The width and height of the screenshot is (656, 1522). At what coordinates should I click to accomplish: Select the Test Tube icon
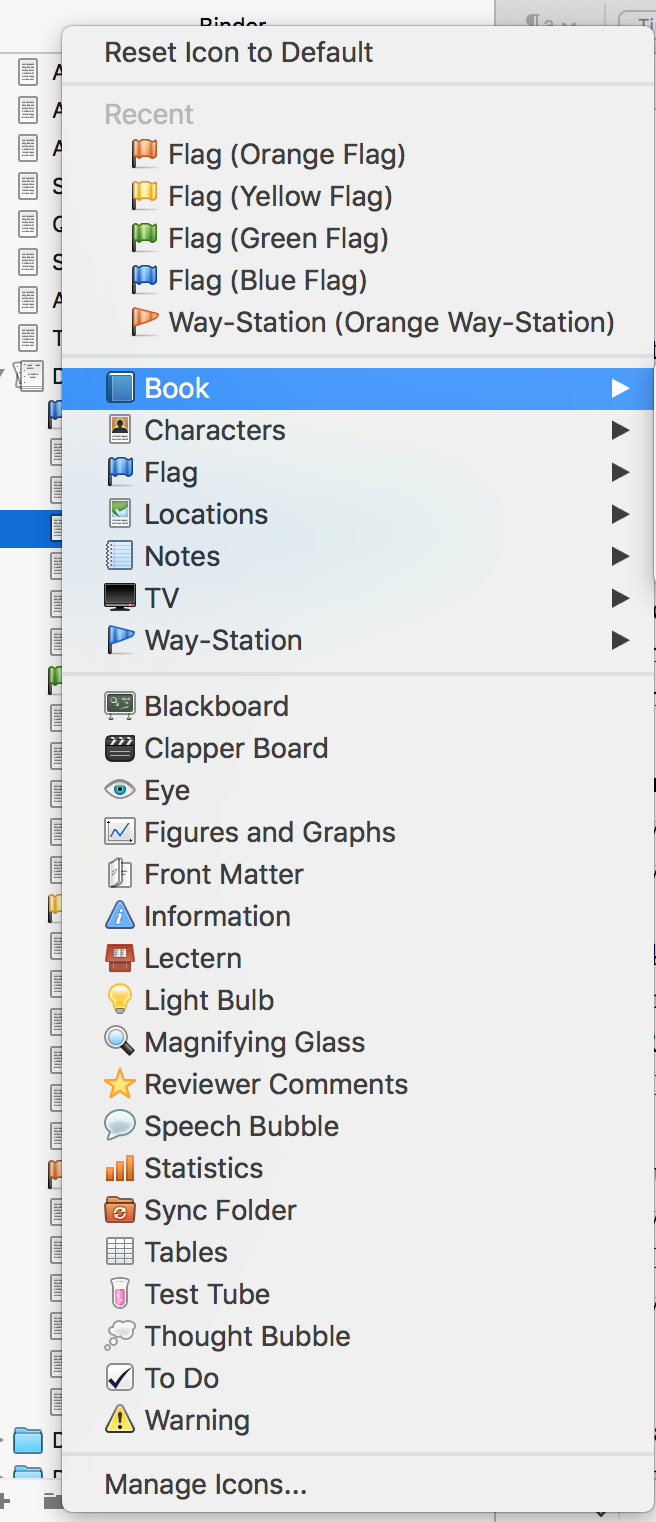pos(120,1294)
